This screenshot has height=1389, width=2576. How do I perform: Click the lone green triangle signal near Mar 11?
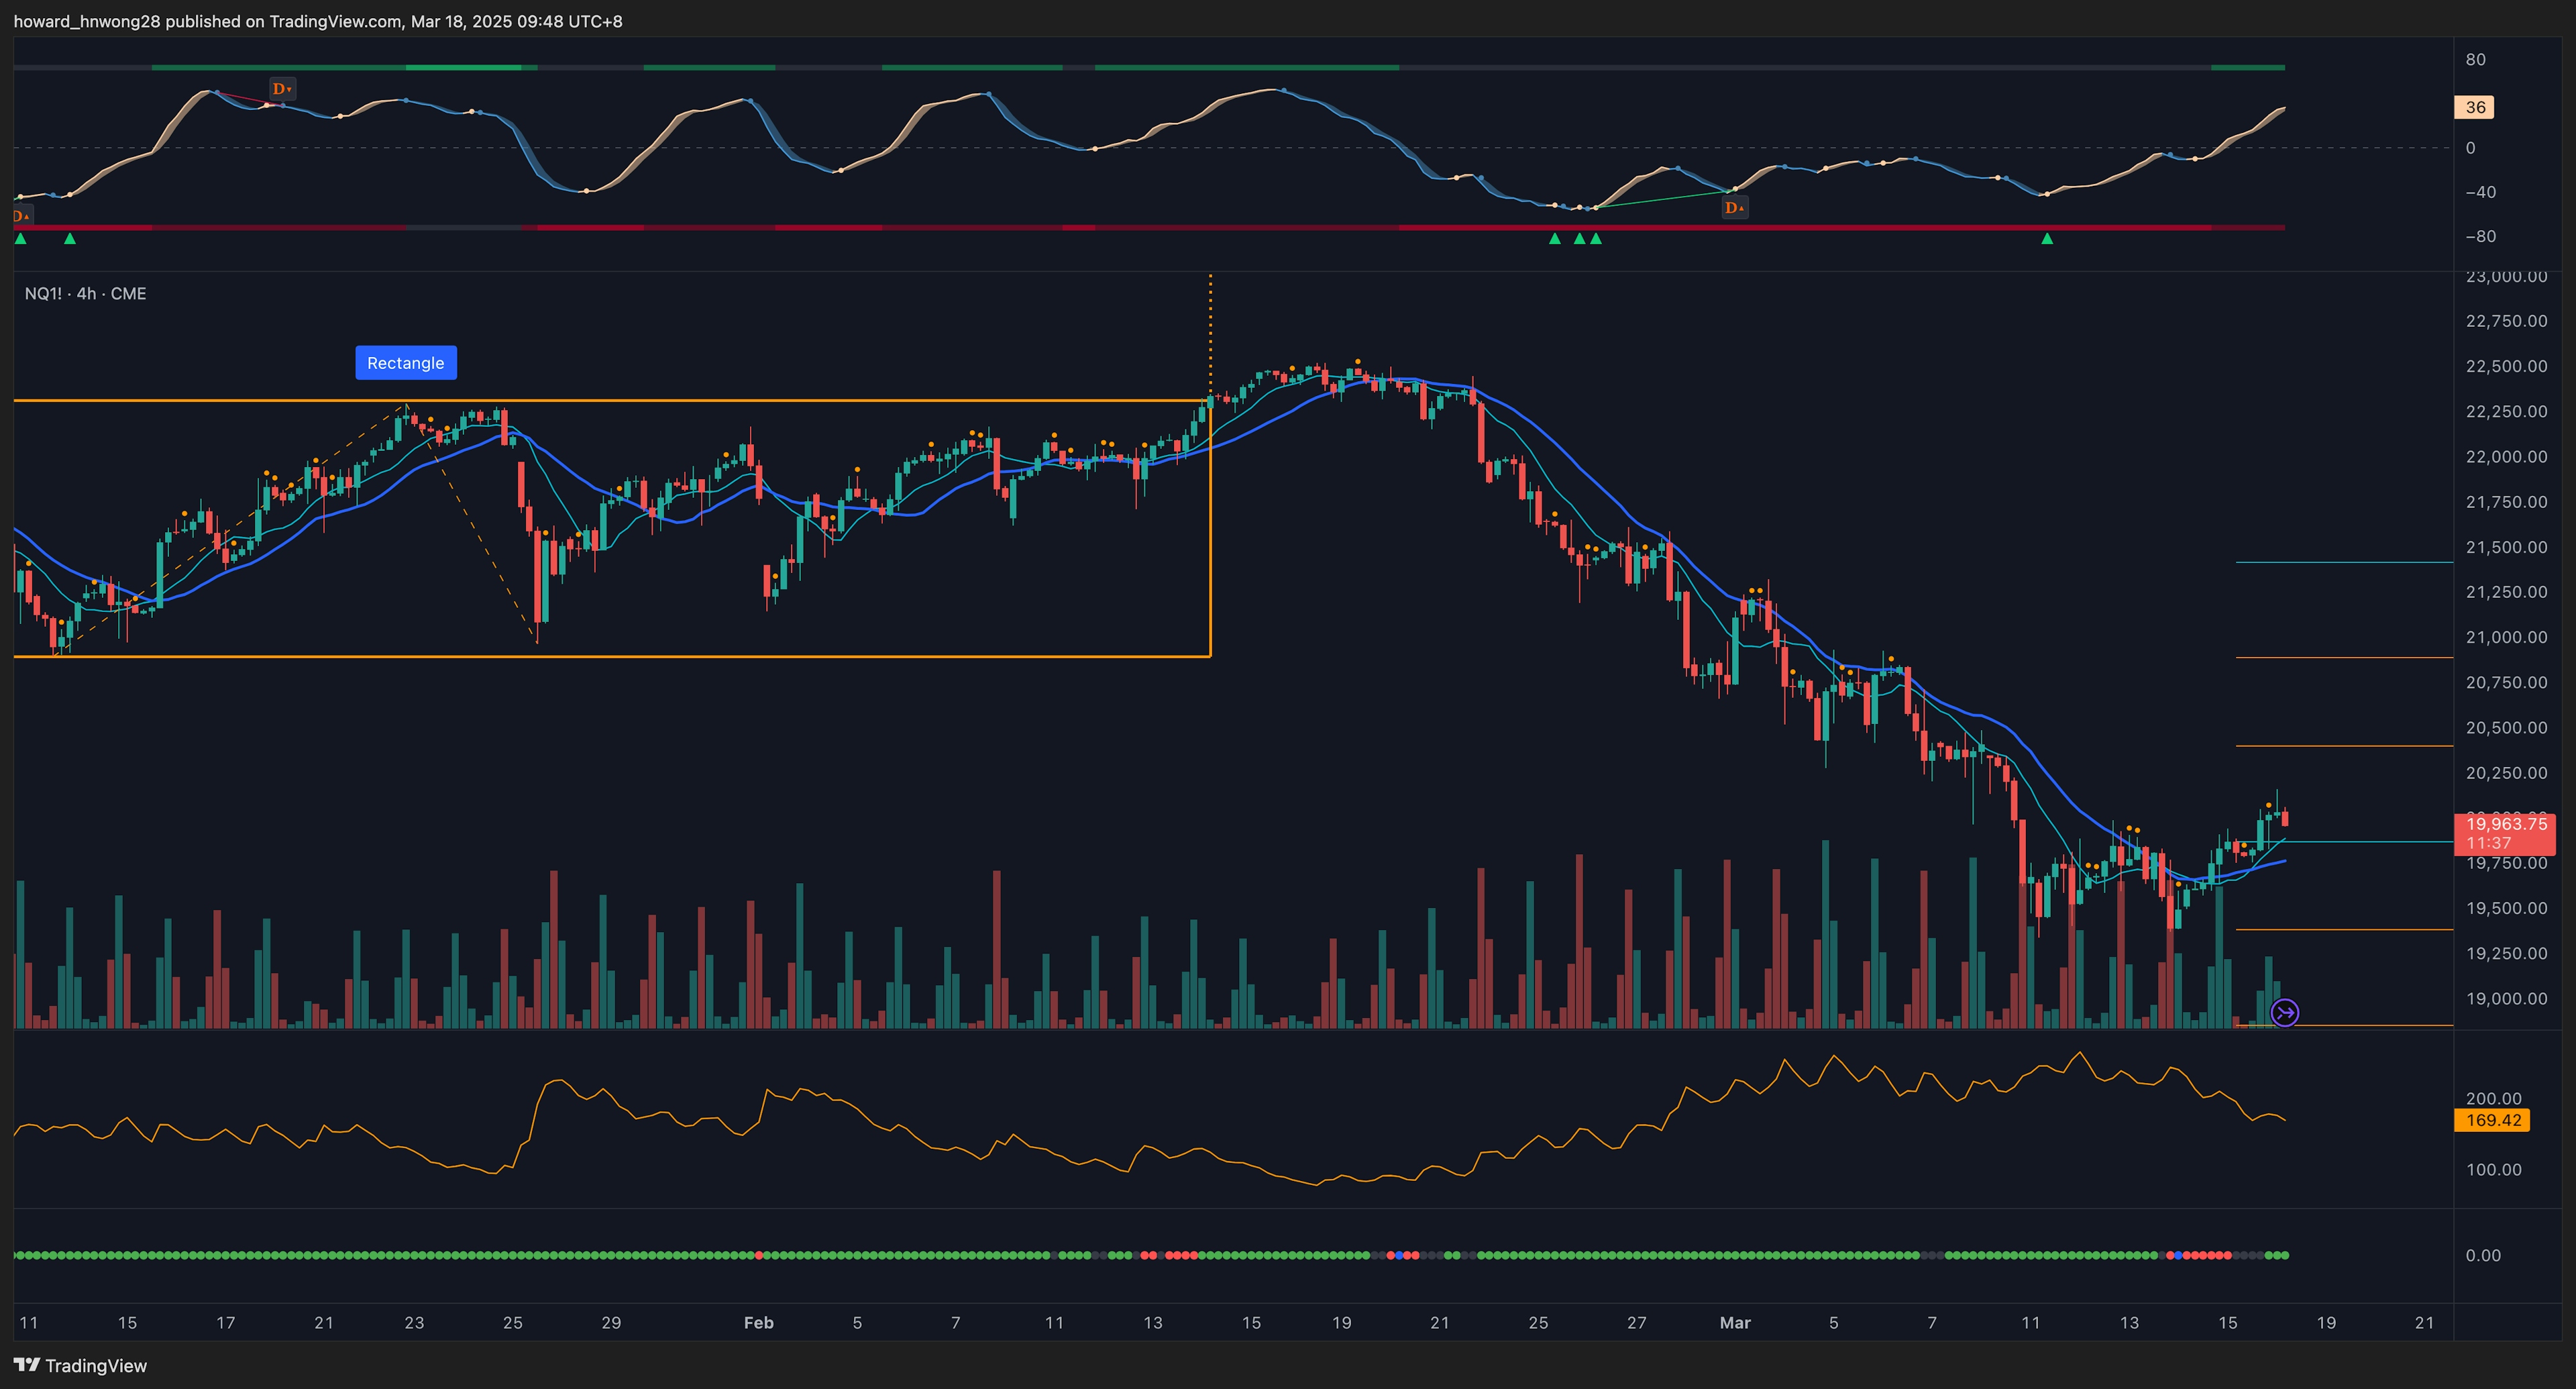[x=2047, y=239]
